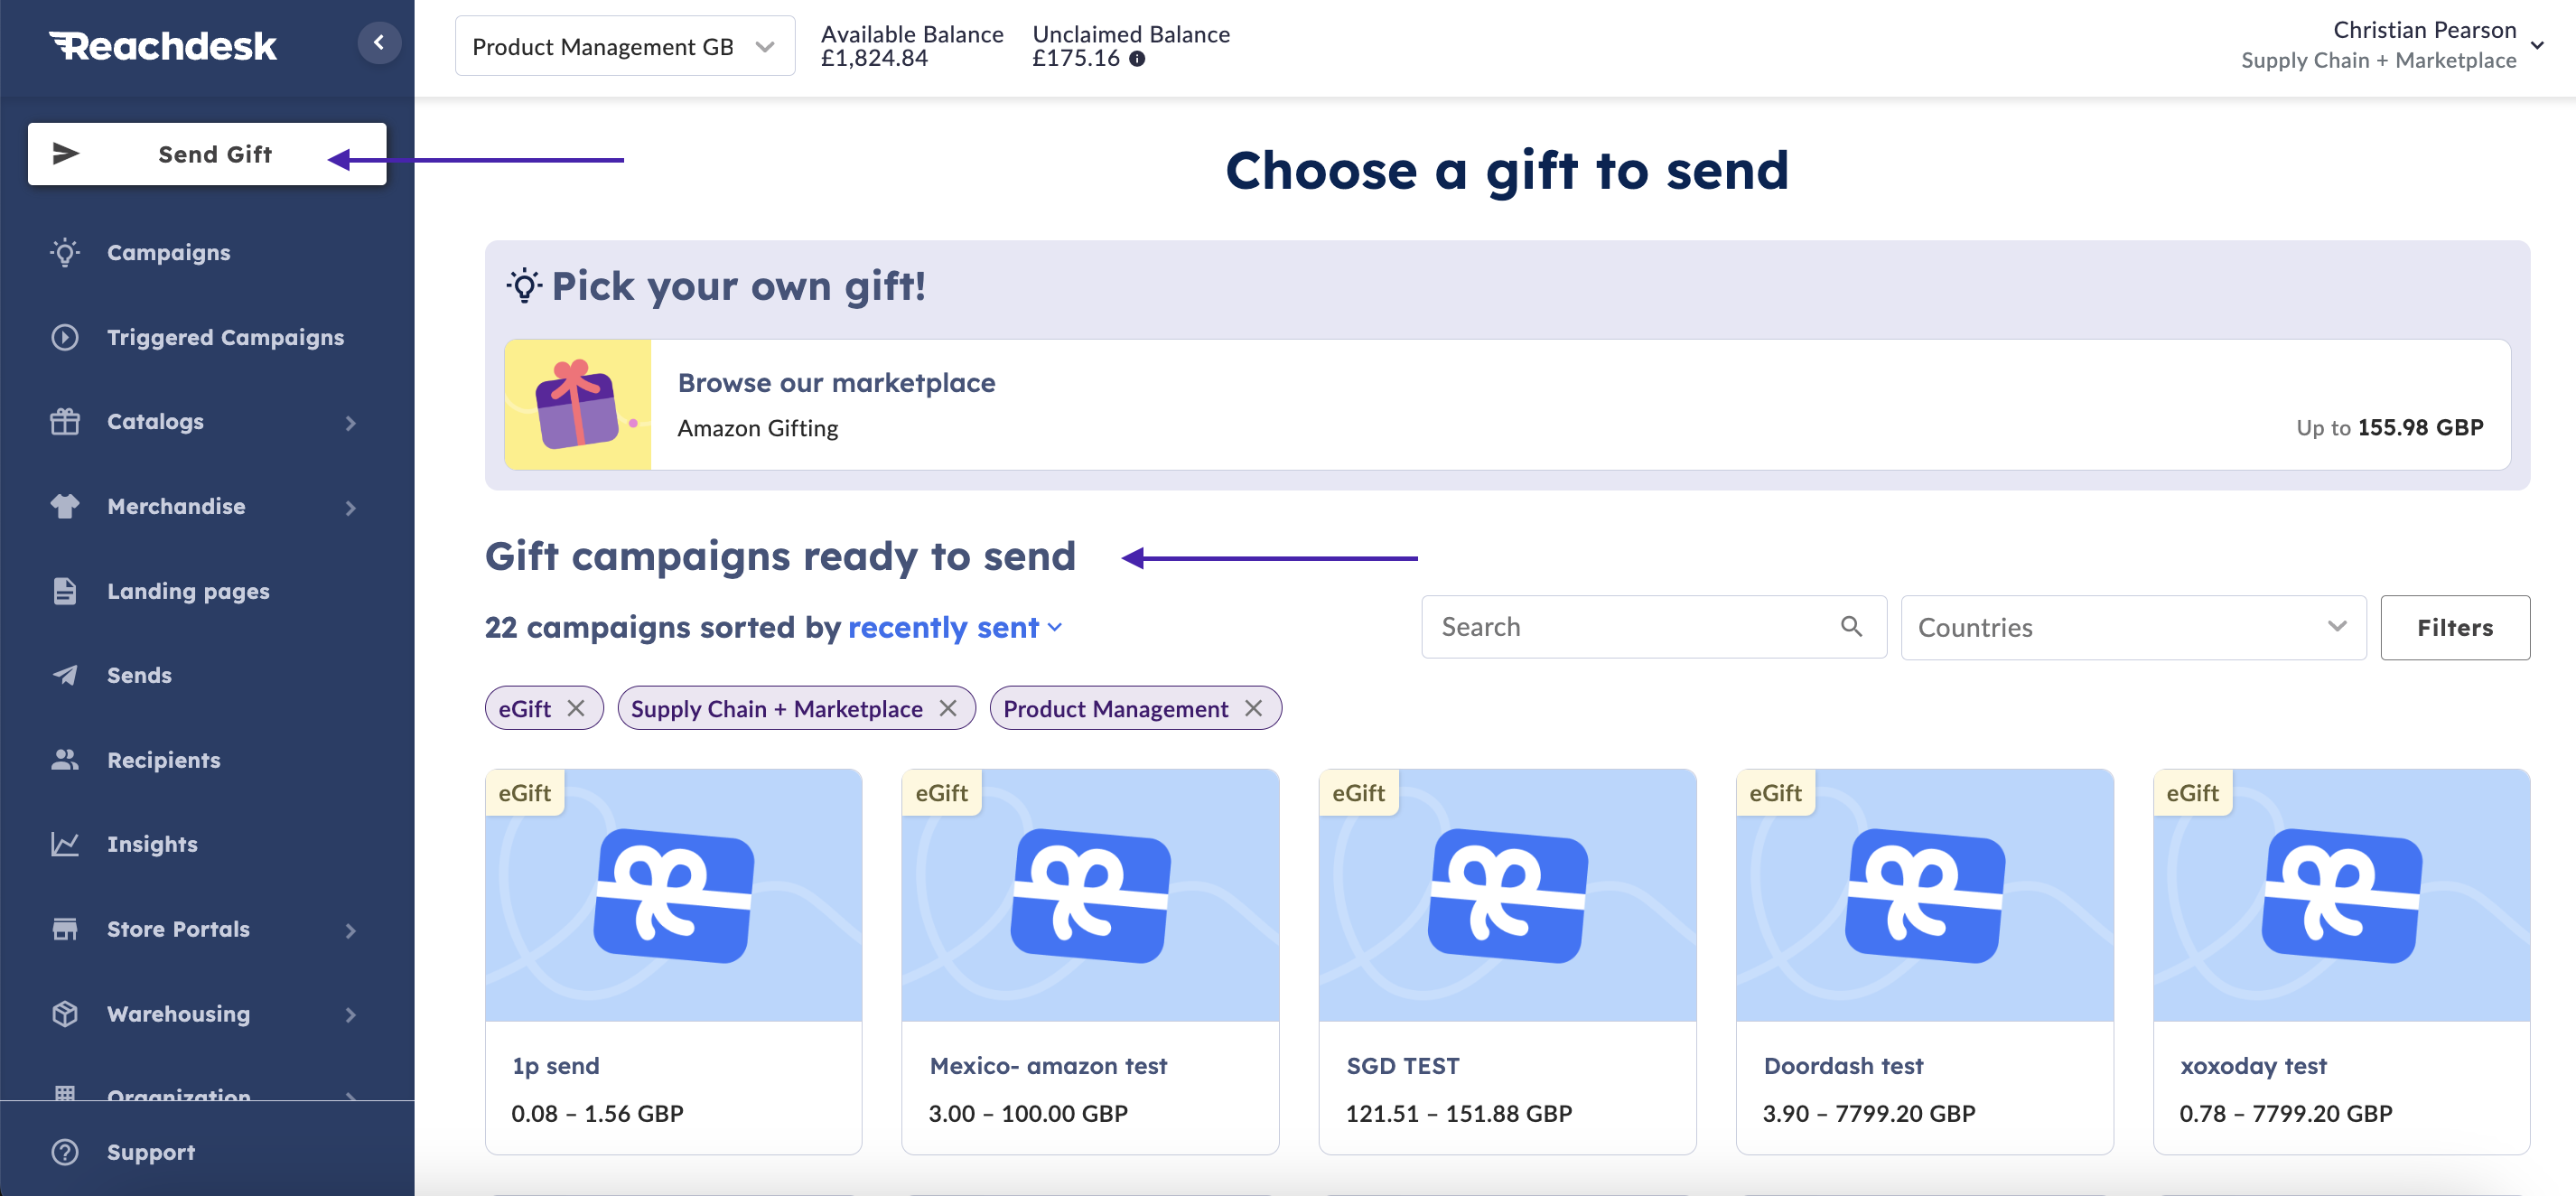Click the Support question mark icon
The image size is (2576, 1196).
[x=65, y=1152]
